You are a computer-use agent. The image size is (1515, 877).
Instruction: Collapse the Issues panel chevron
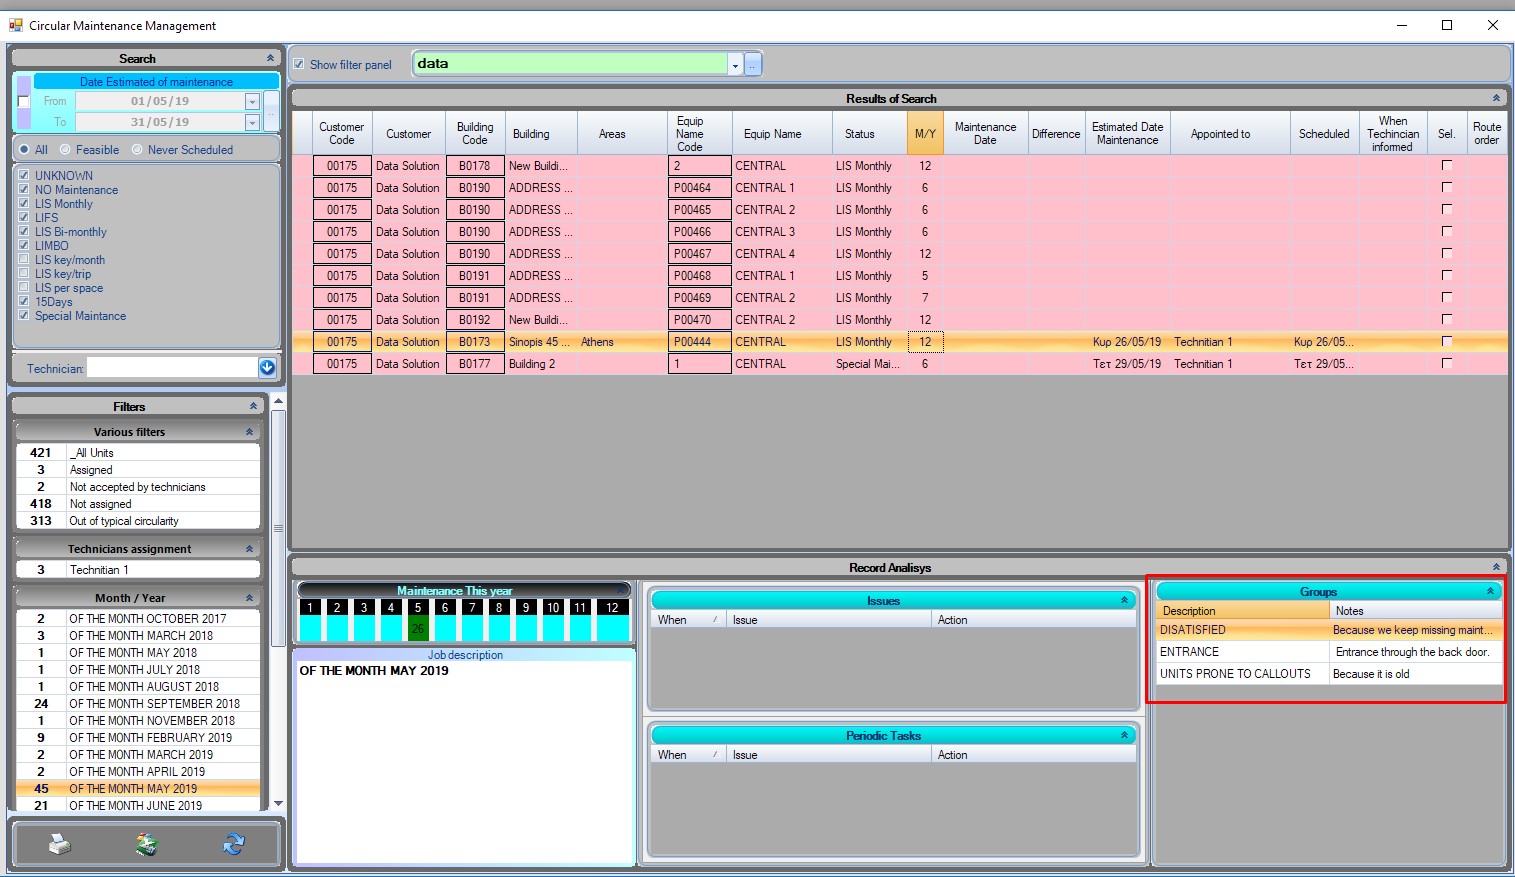point(1124,601)
